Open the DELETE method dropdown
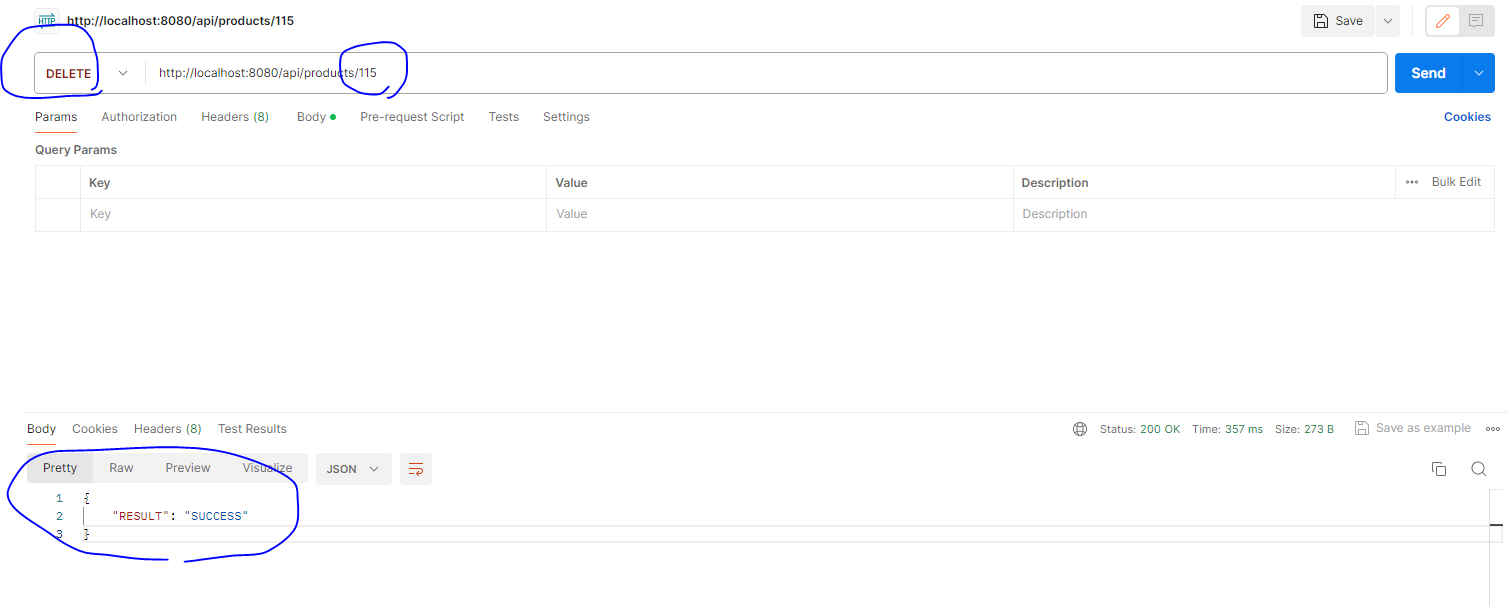This screenshot has height=606, width=1509. pyautogui.click(x=88, y=73)
